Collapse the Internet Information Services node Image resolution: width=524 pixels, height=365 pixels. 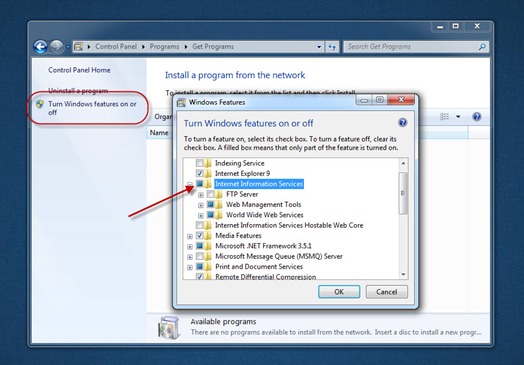pyautogui.click(x=190, y=184)
